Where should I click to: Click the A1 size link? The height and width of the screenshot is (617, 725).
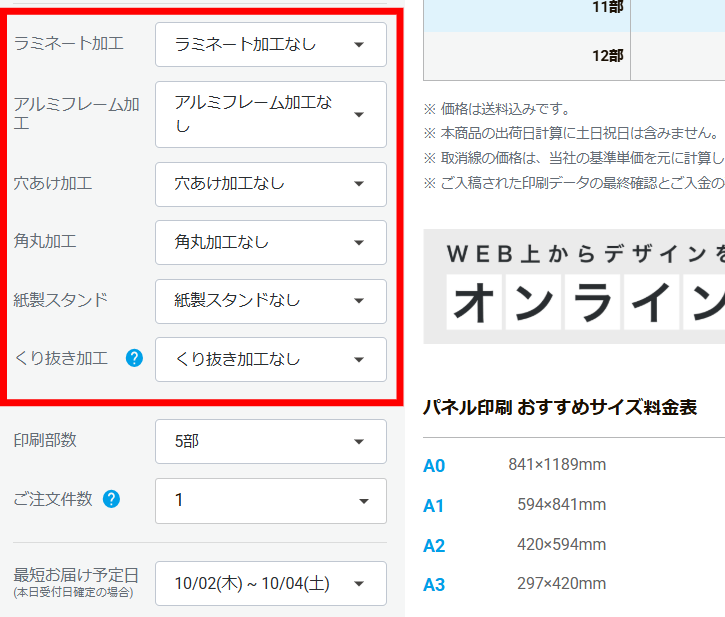(434, 506)
